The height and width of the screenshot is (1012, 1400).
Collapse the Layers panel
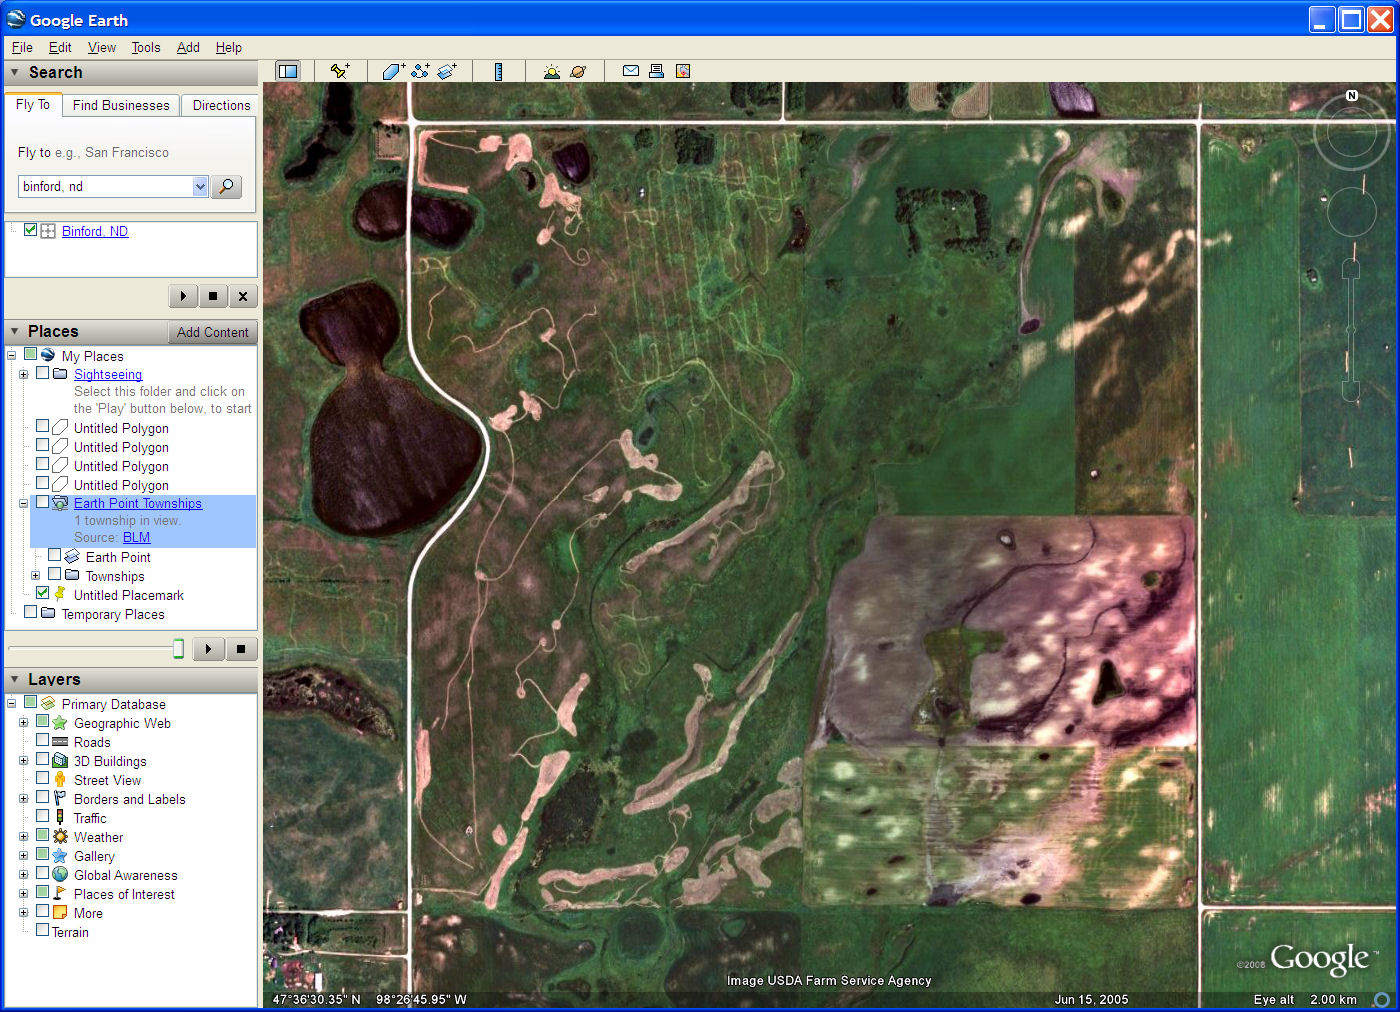15,679
